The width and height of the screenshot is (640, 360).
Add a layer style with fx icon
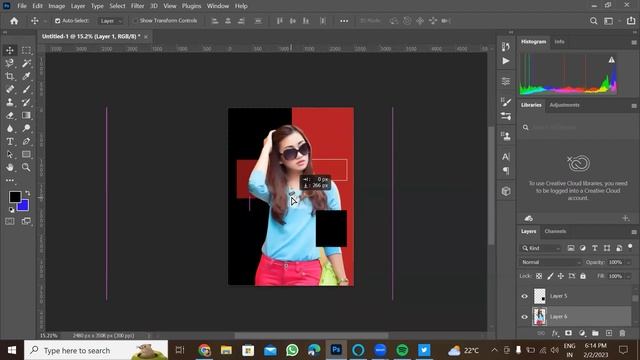coord(555,333)
